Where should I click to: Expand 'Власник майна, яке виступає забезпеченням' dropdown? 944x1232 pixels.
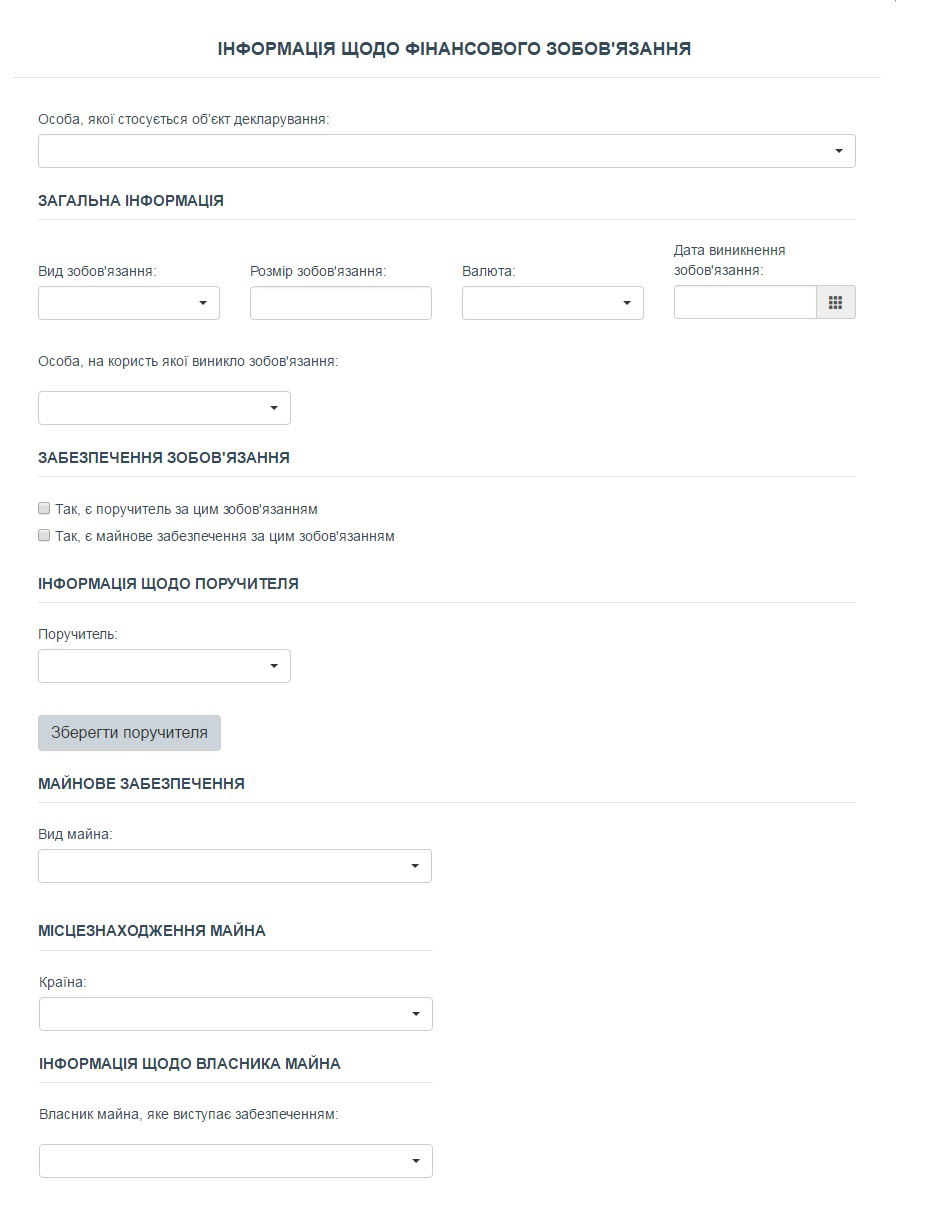pos(236,1161)
